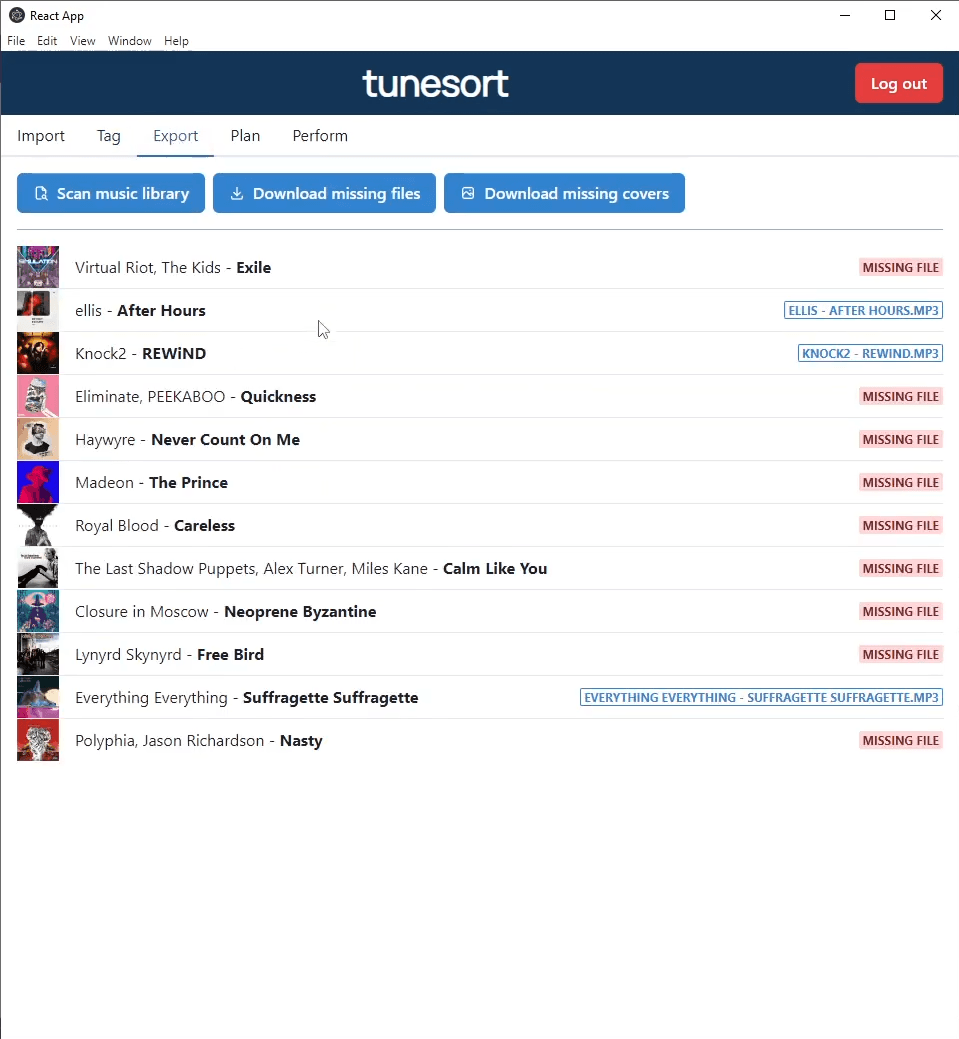Click The Prince album artwork

click(38, 482)
